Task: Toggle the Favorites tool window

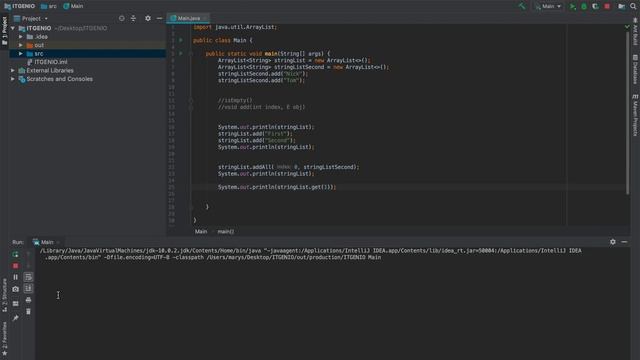Action: coord(4,338)
